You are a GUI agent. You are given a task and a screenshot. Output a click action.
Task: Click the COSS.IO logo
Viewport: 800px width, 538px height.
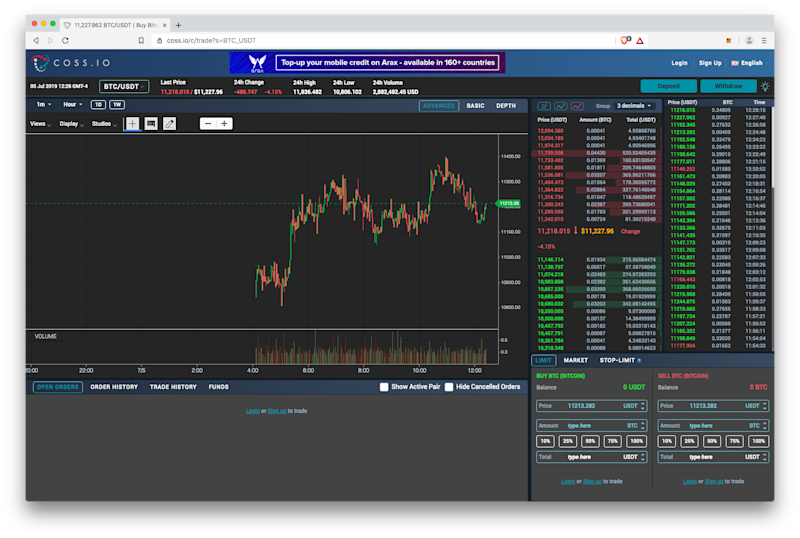click(x=71, y=63)
